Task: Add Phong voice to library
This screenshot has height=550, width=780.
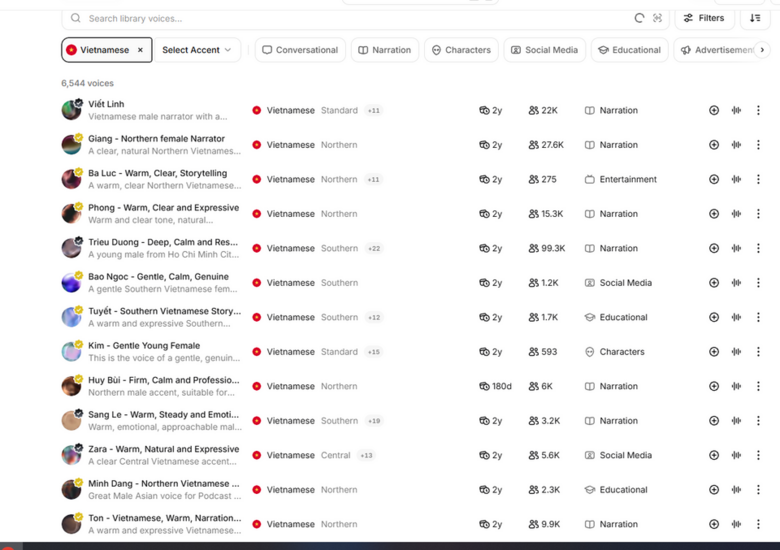Action: pos(714,214)
